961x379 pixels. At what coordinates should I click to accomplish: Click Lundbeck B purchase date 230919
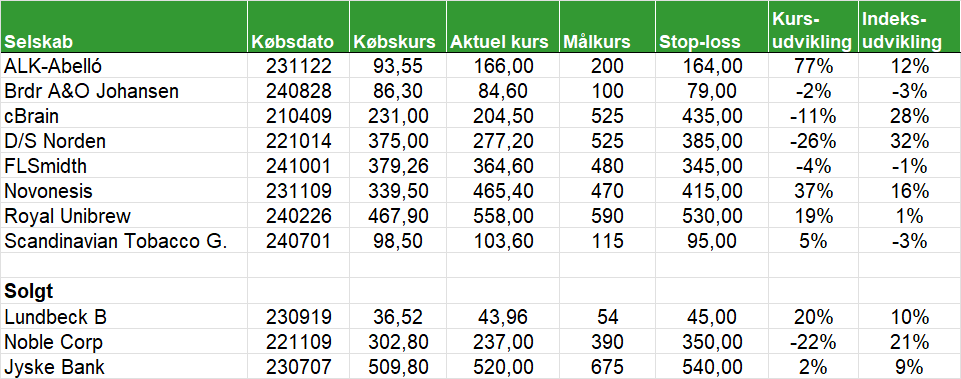tap(298, 316)
